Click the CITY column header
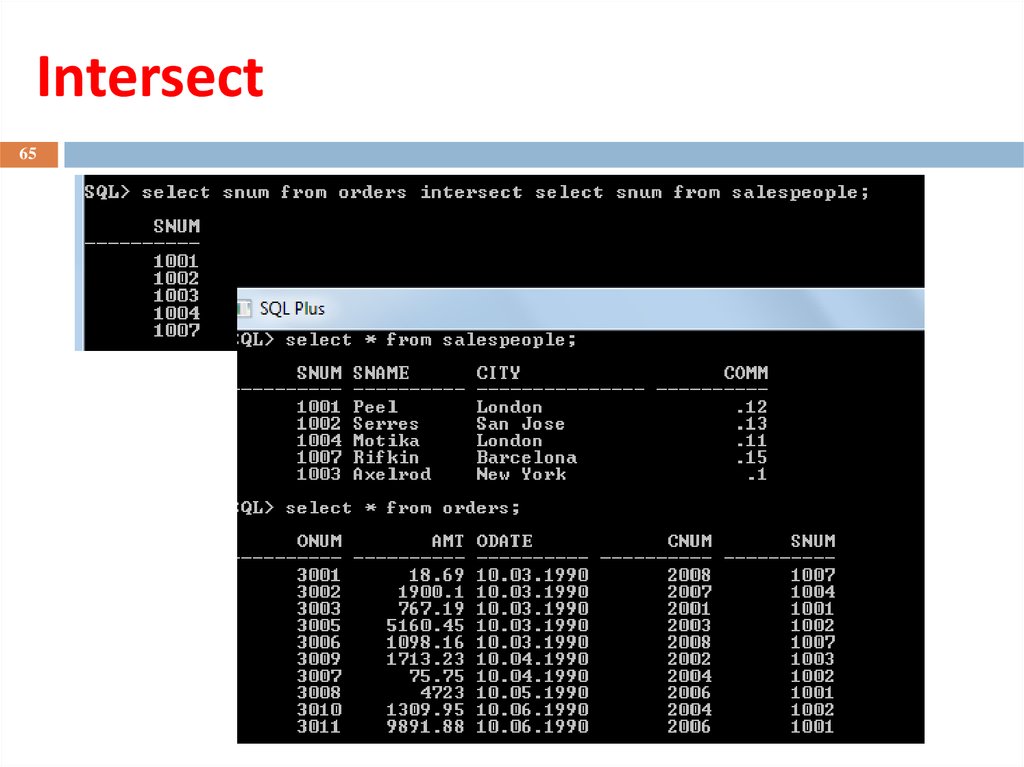 pyautogui.click(x=498, y=372)
